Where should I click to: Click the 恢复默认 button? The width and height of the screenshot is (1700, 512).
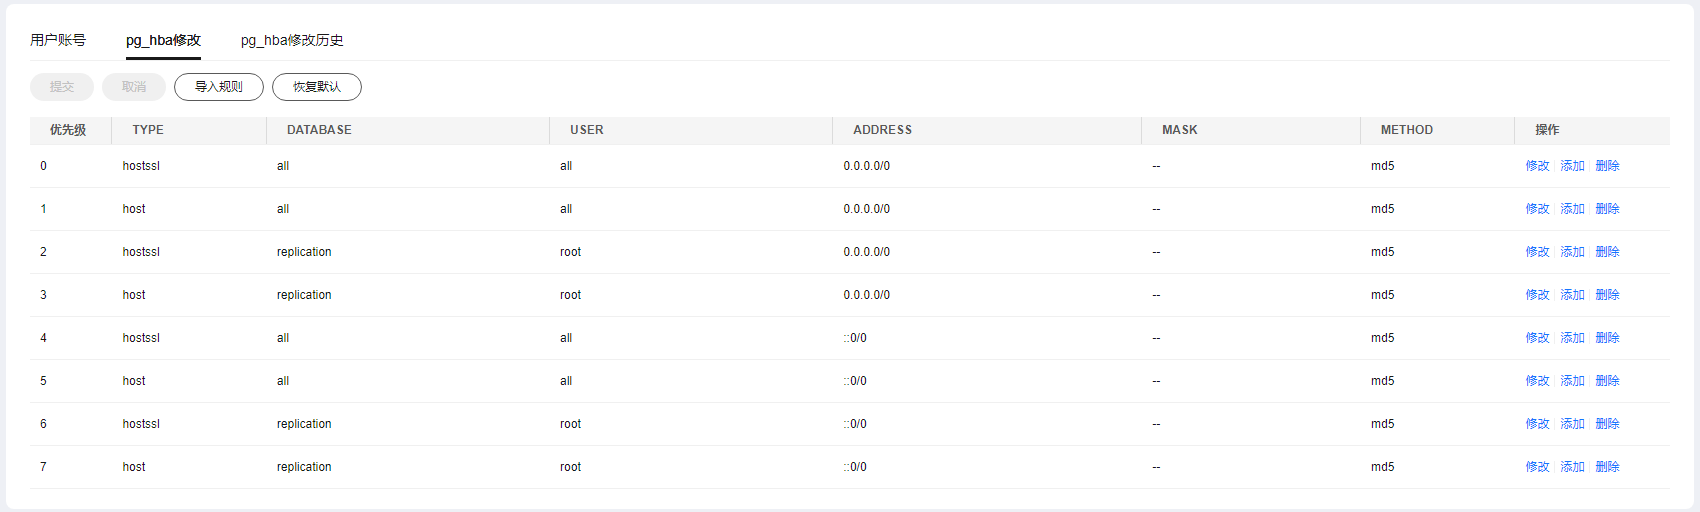pyautogui.click(x=317, y=87)
